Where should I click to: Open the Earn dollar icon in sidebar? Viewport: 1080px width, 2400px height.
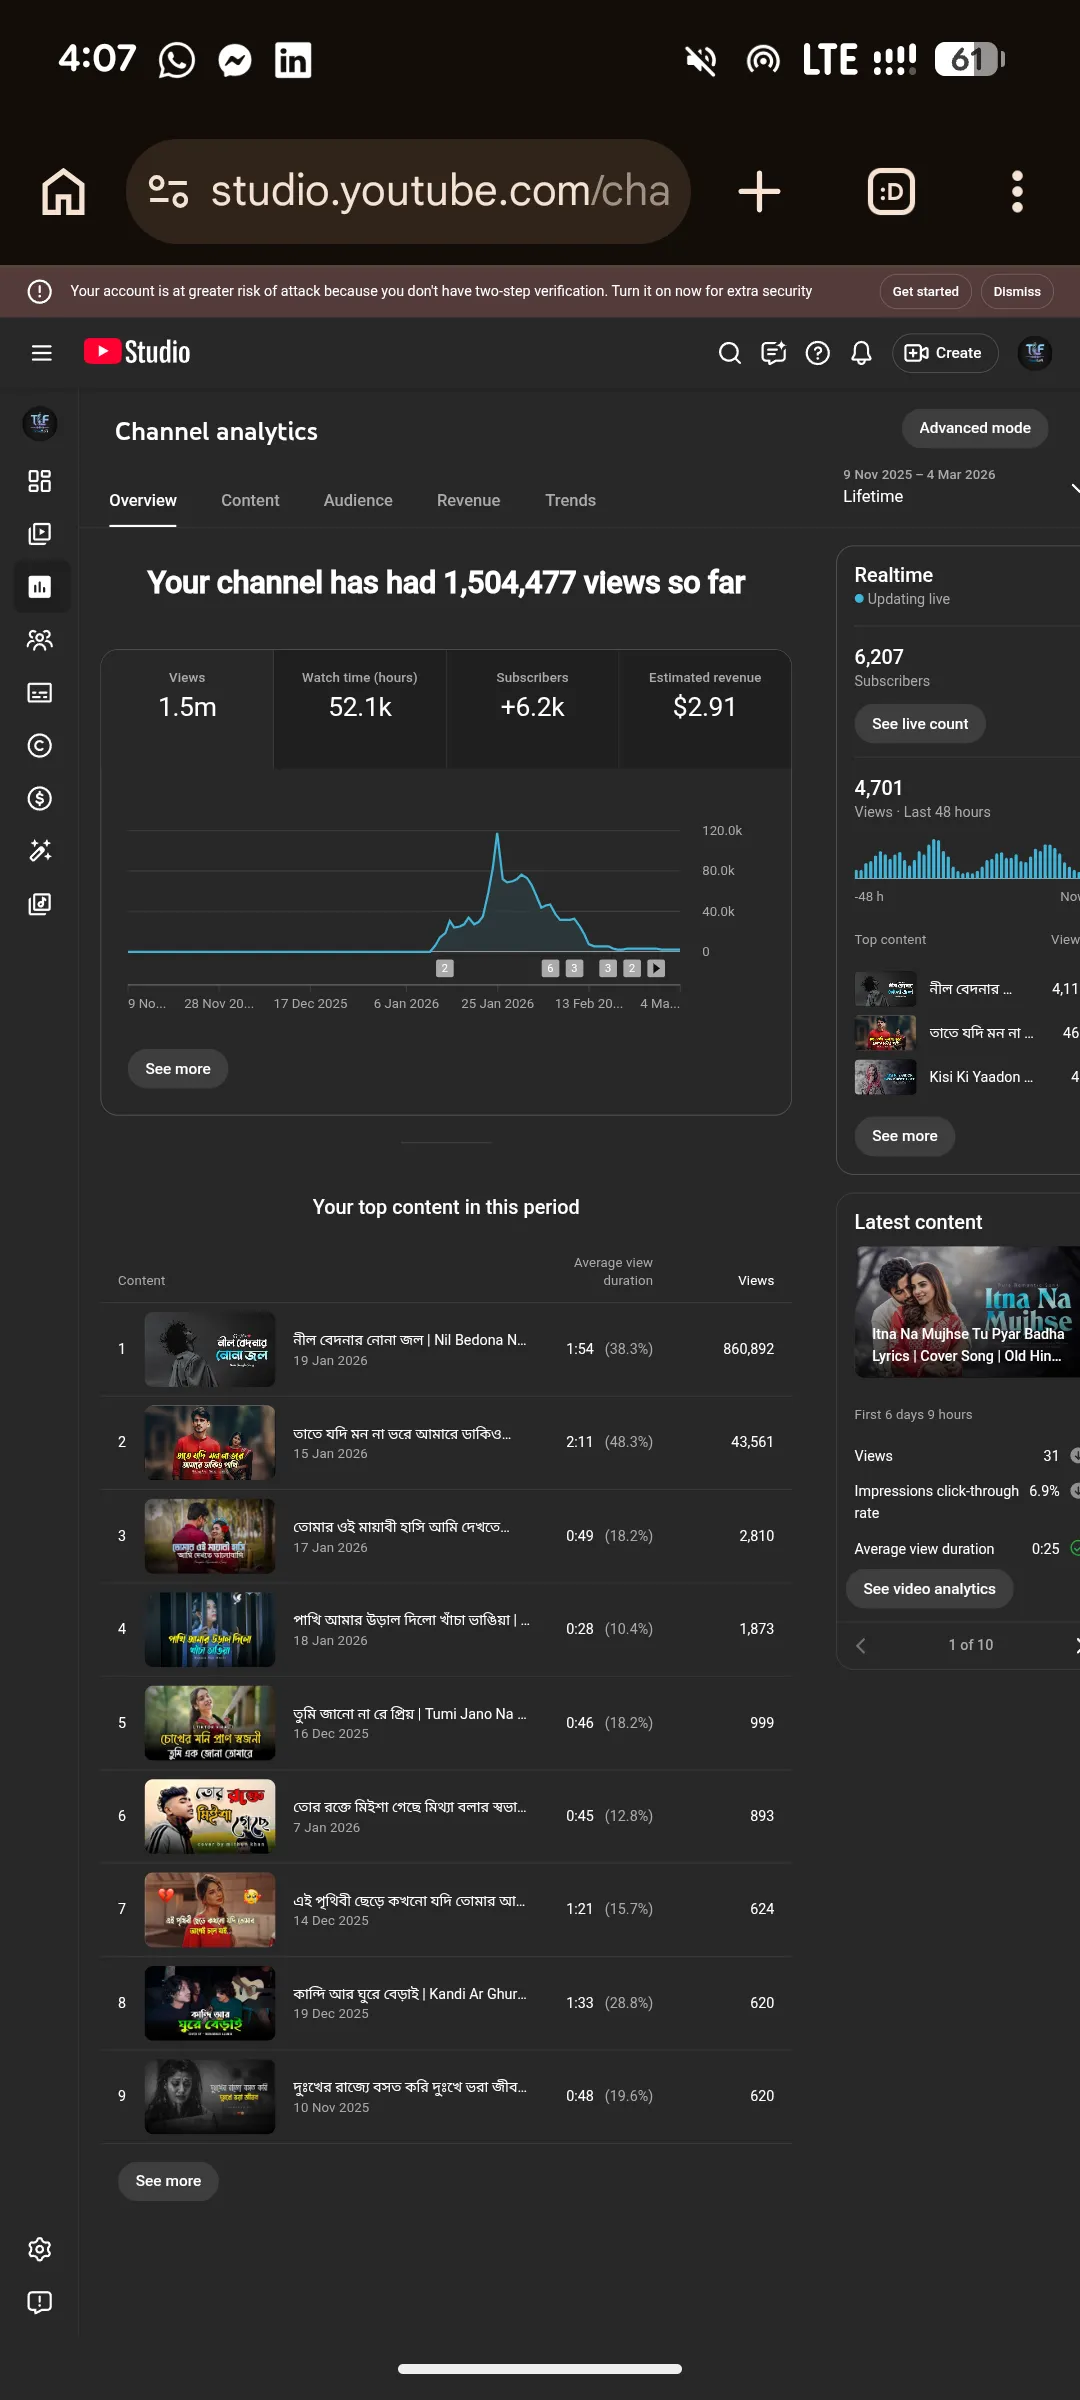point(39,798)
